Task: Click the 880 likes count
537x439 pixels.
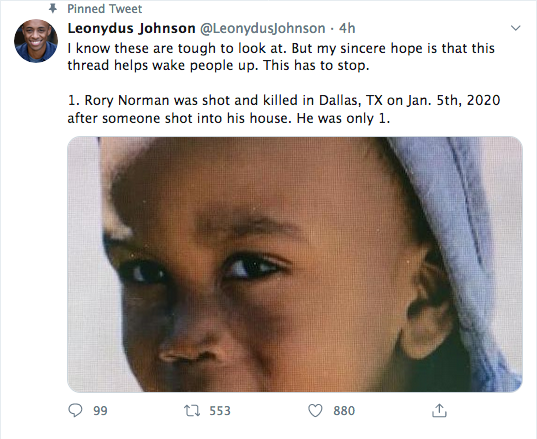Action: (344, 411)
